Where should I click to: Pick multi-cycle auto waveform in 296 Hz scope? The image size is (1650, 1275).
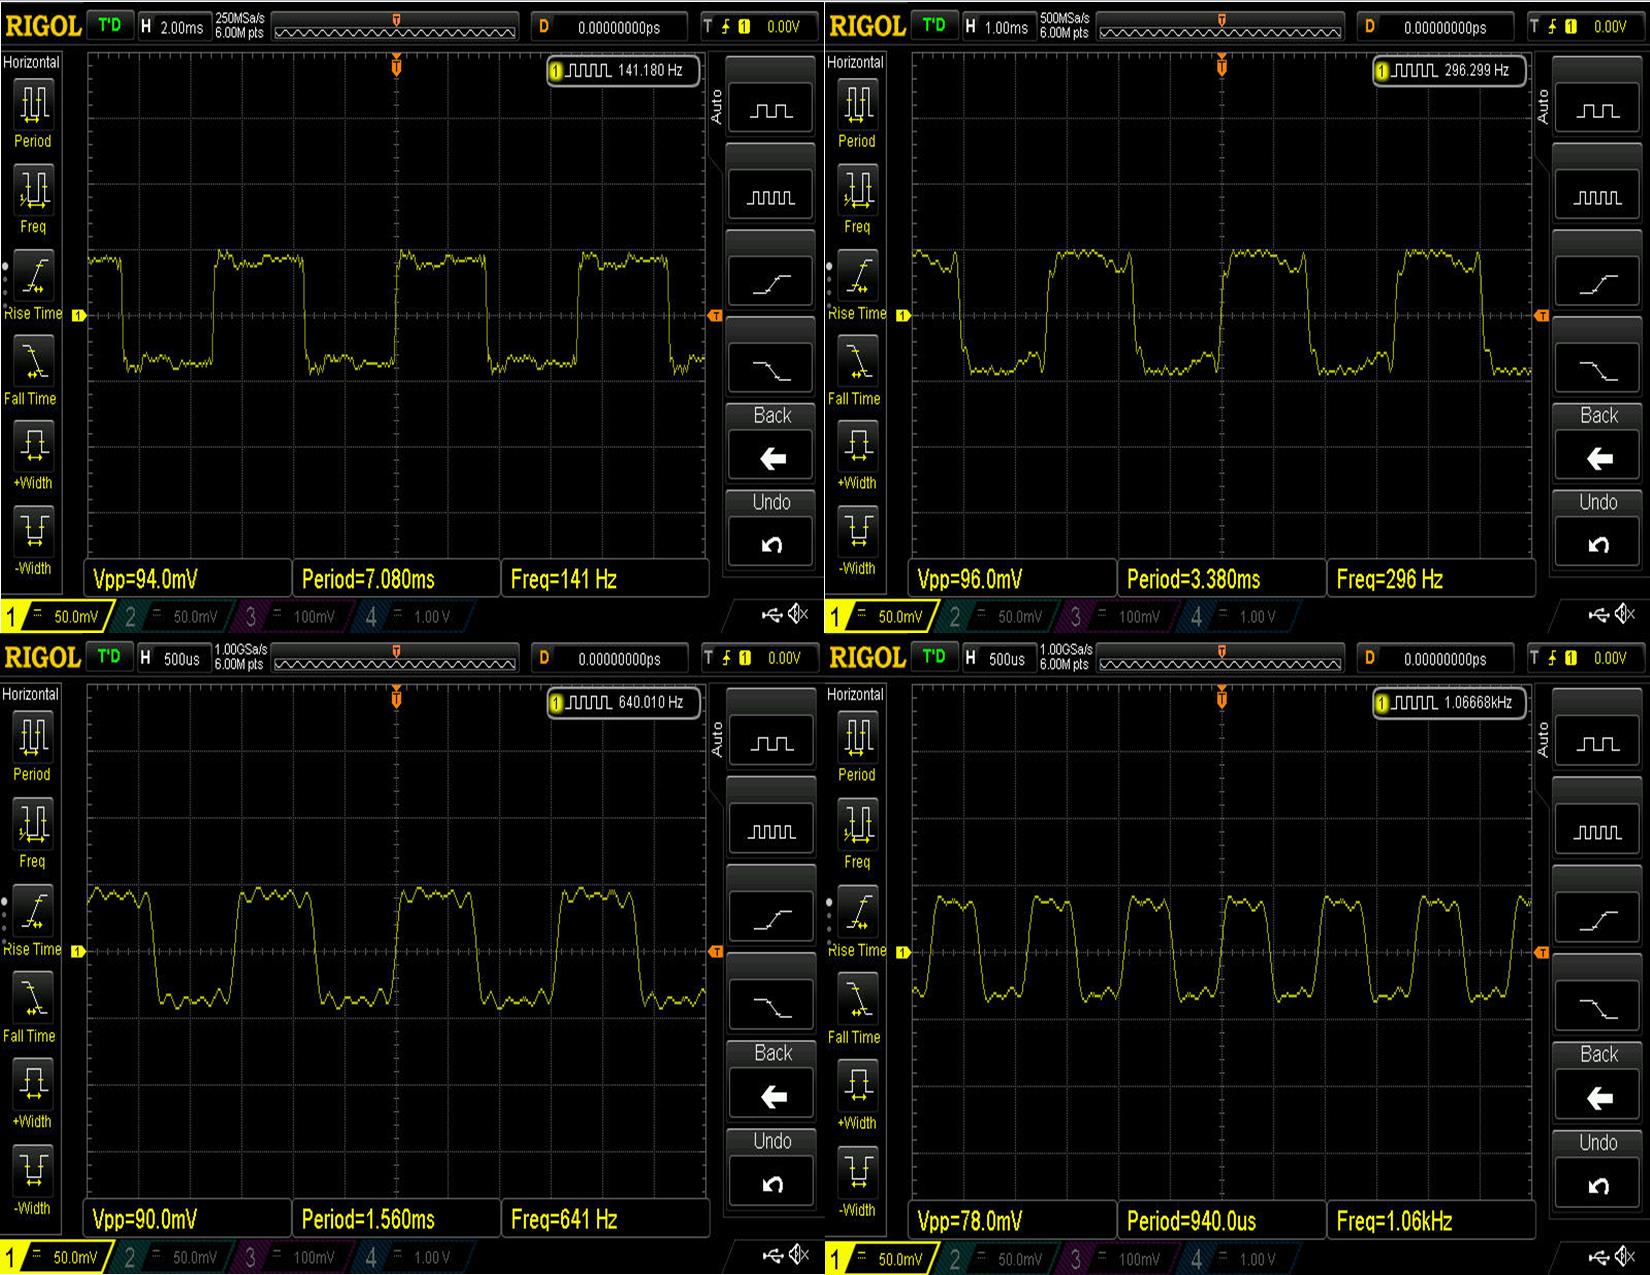click(x=1598, y=194)
